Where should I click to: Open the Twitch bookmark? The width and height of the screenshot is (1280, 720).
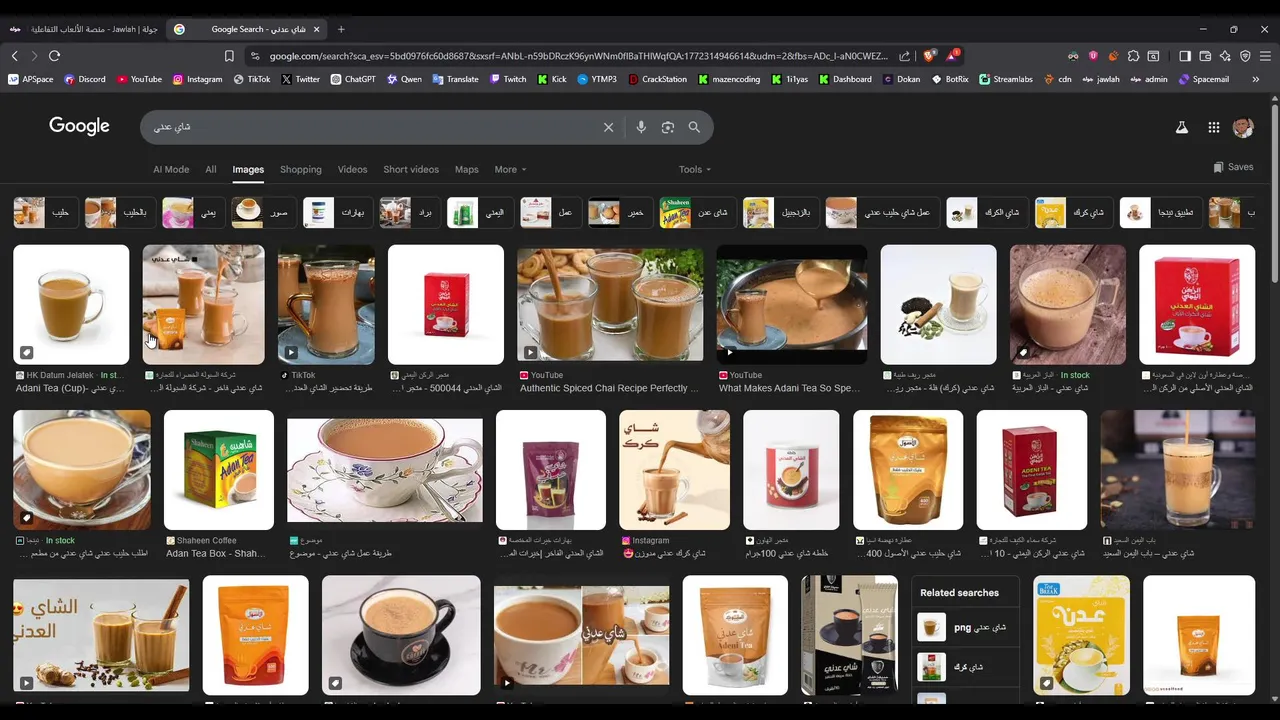(x=508, y=79)
